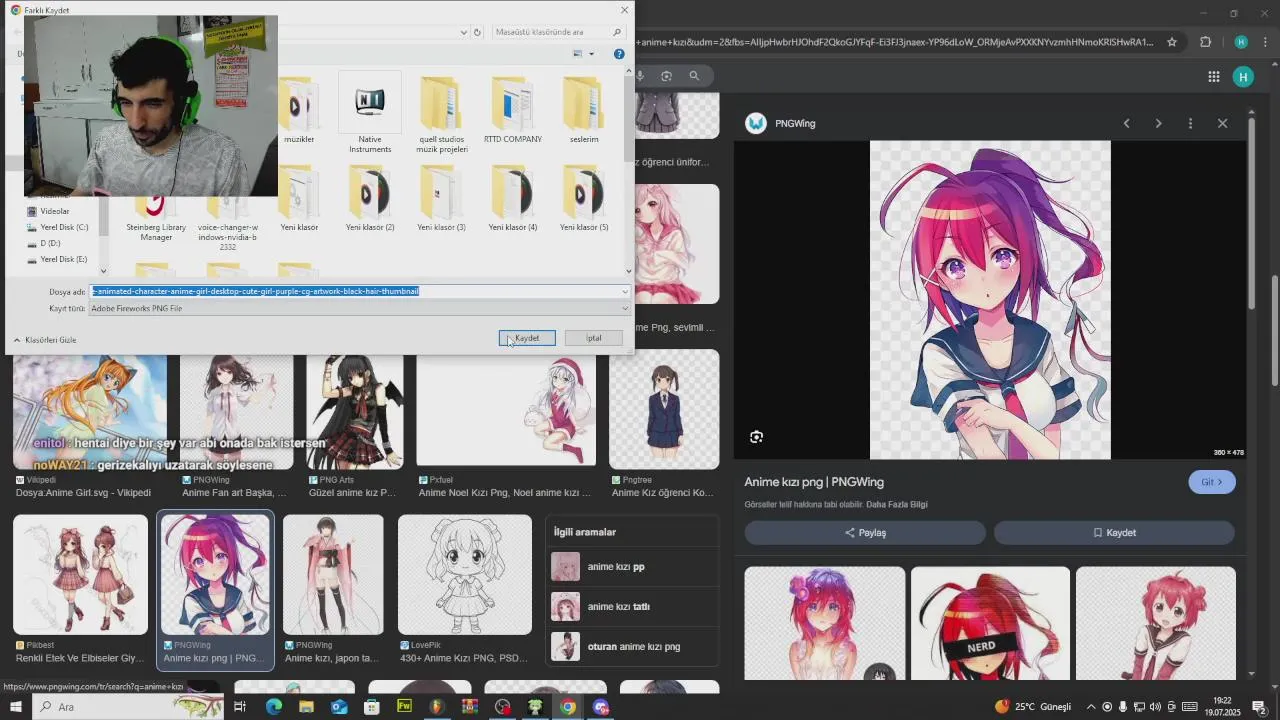Screen dimensions: 1280x720
Task: Open the three-dot menu in preview panel
Action: 1190,123
